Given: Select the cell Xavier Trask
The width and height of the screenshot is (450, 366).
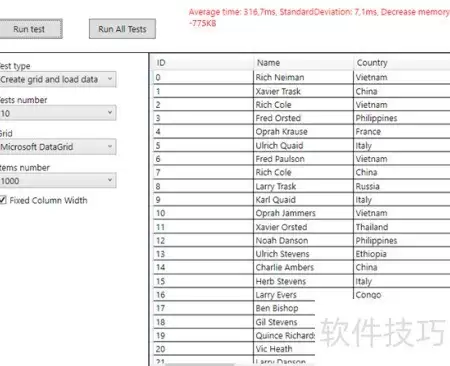Looking at the screenshot, I should (303, 91).
